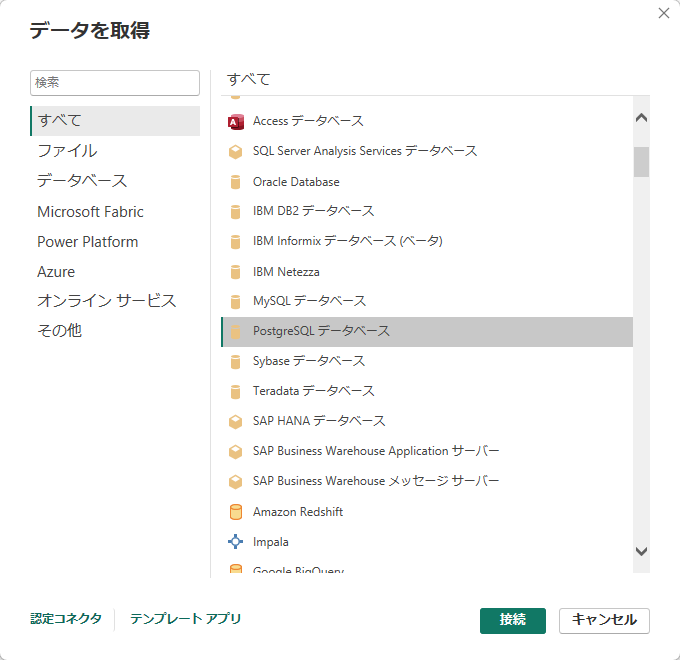The width and height of the screenshot is (680, 660).
Task: Click the SAP HANA cube icon
Action: coord(235,422)
